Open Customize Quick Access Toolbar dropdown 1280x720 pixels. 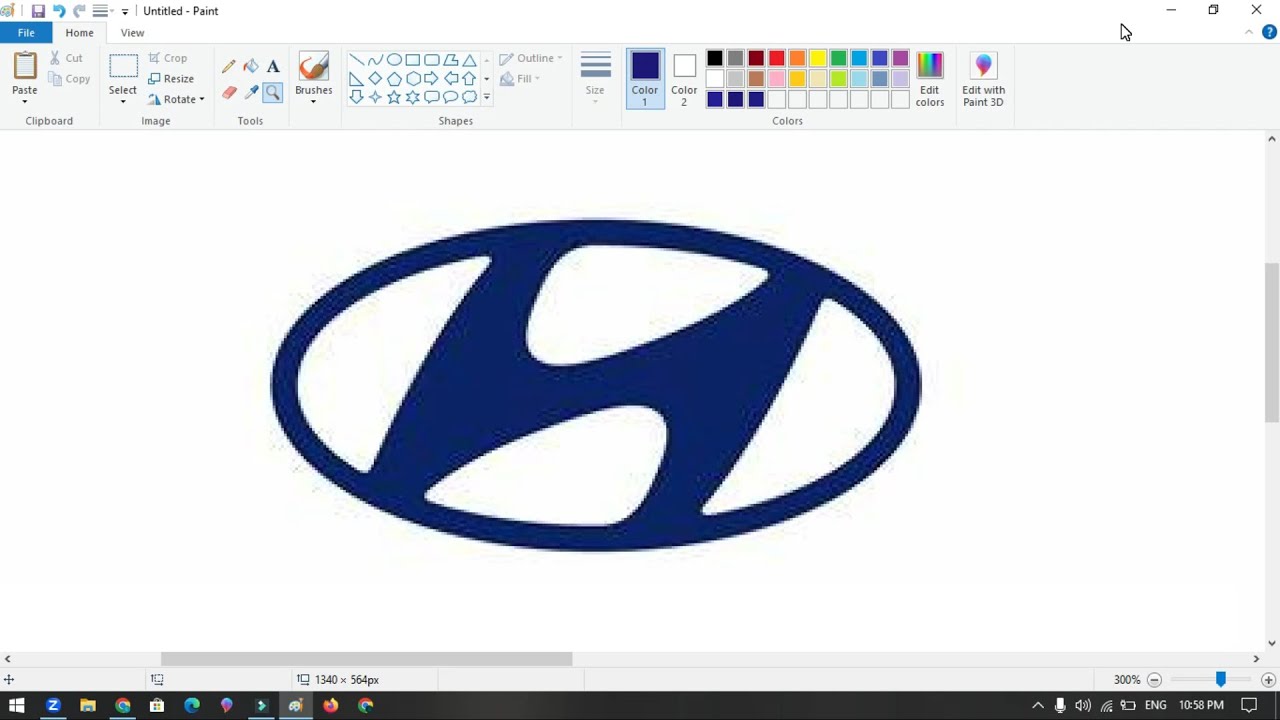125,11
